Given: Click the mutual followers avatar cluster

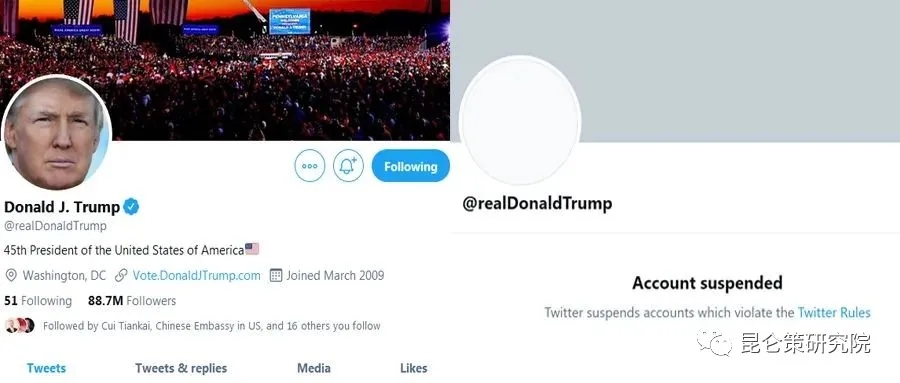Looking at the screenshot, I should tap(20, 326).
